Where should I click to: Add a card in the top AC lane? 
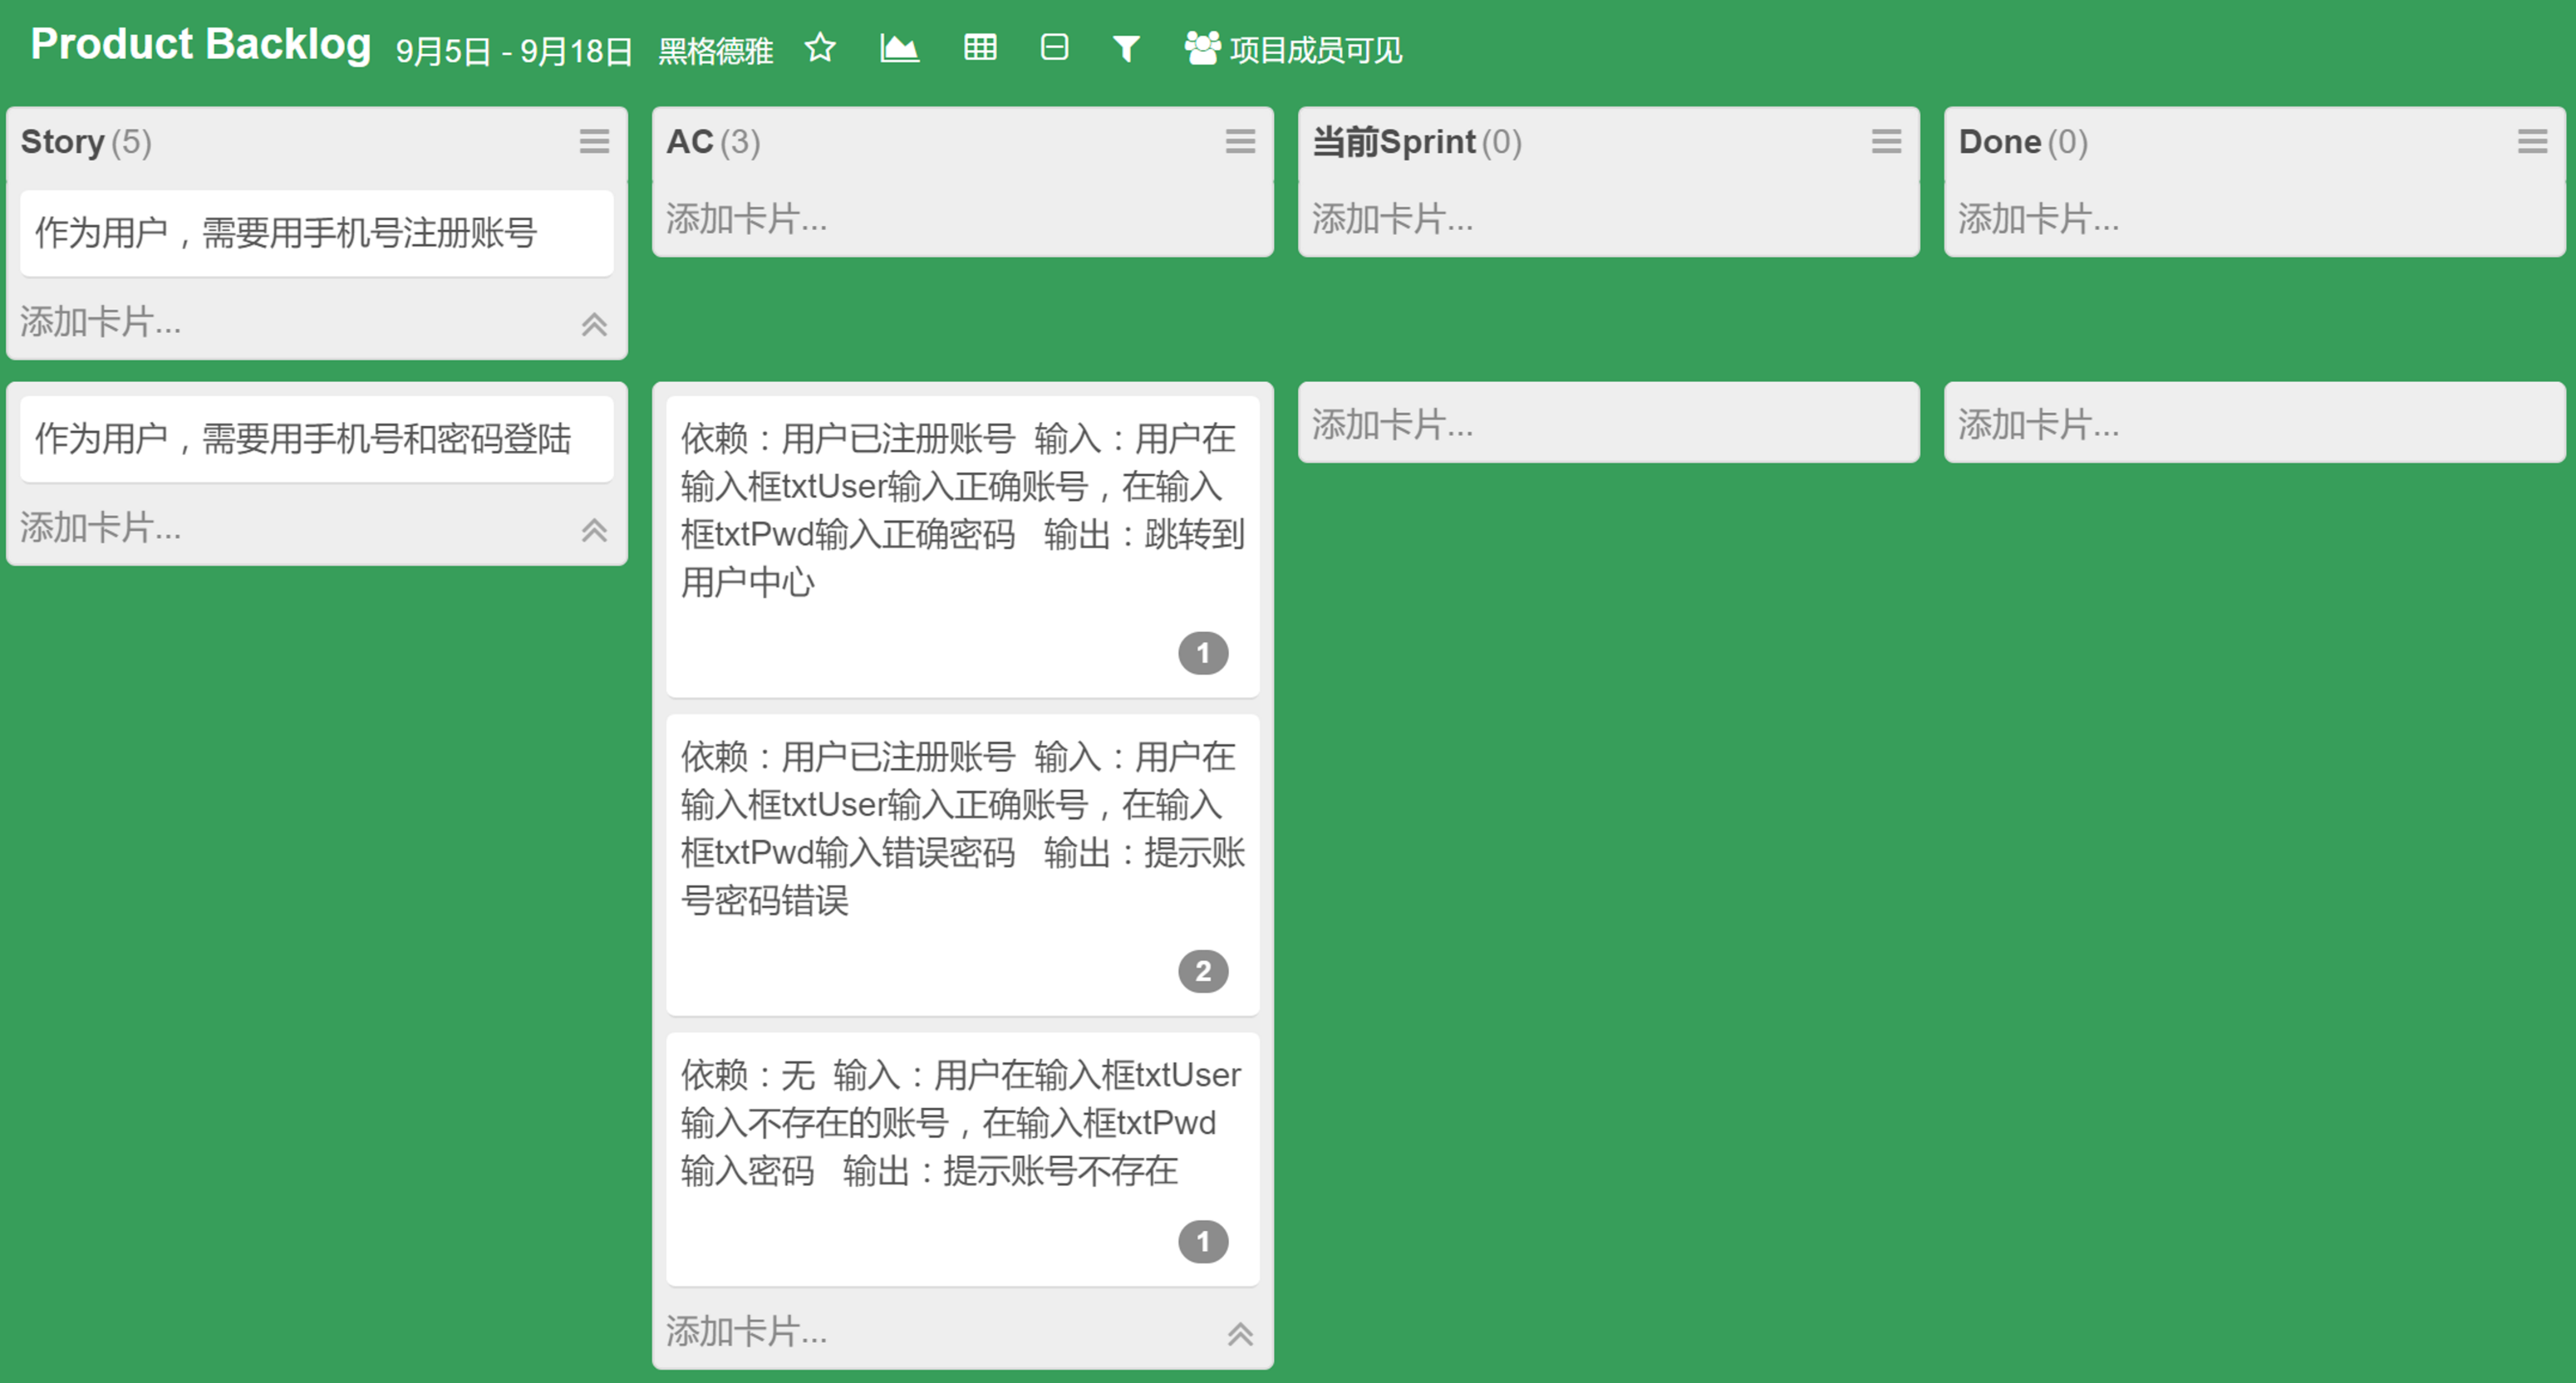tap(747, 219)
